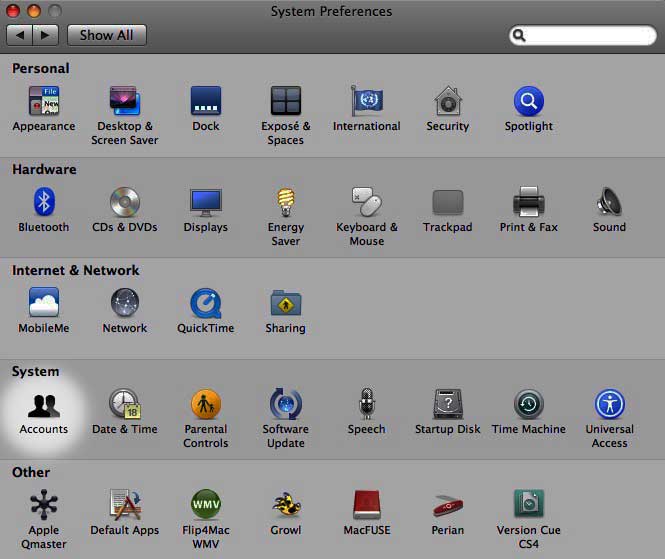The width and height of the screenshot is (665, 559).
Task: Close the System Preferences window
Action: [x=13, y=11]
